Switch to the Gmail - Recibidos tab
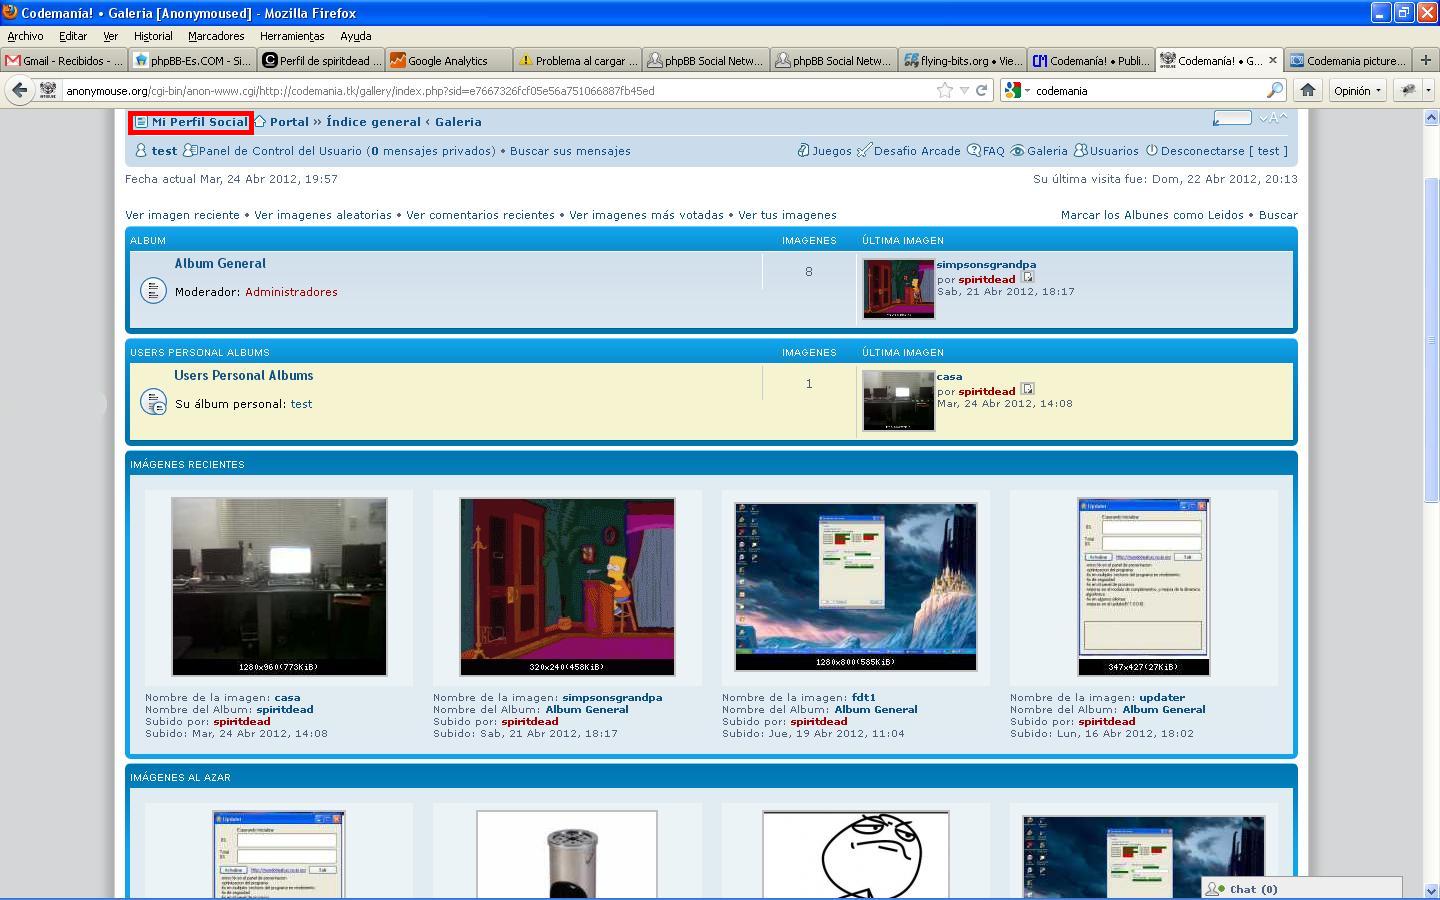This screenshot has height=900, width=1440. click(64, 60)
